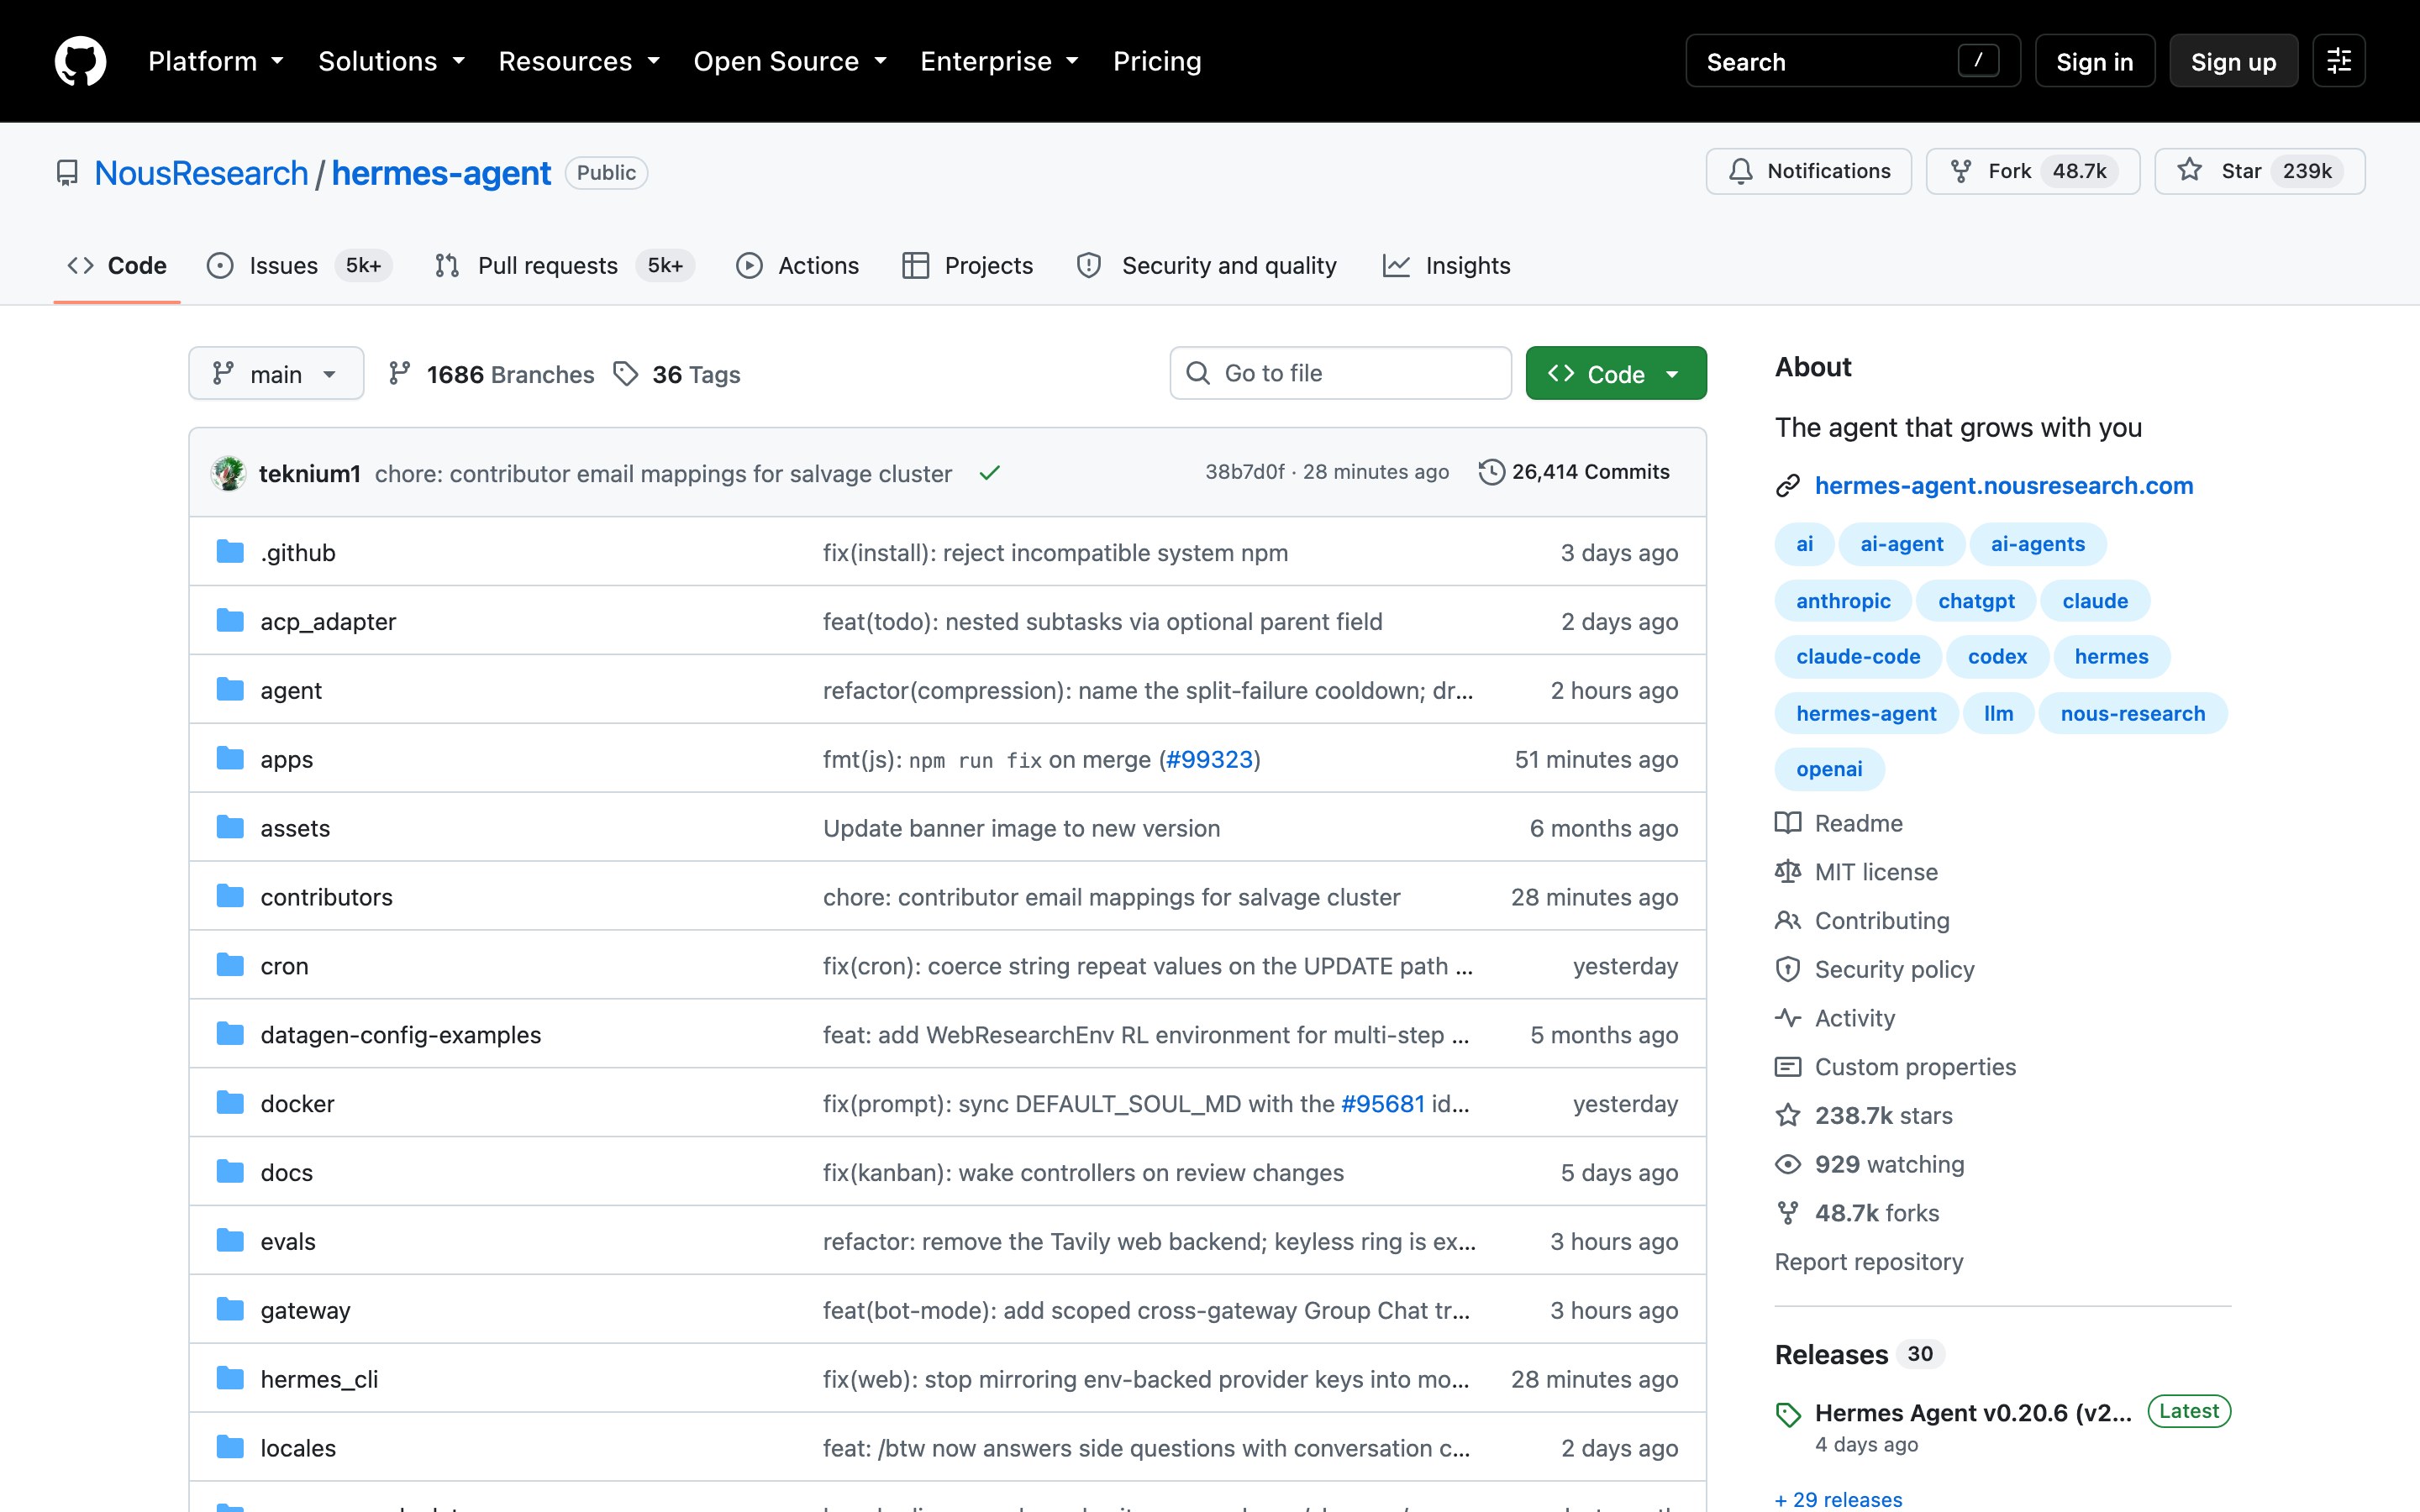The width and height of the screenshot is (2420, 1512).
Task: Open issue #95681 link in docker row
Action: 1382,1104
